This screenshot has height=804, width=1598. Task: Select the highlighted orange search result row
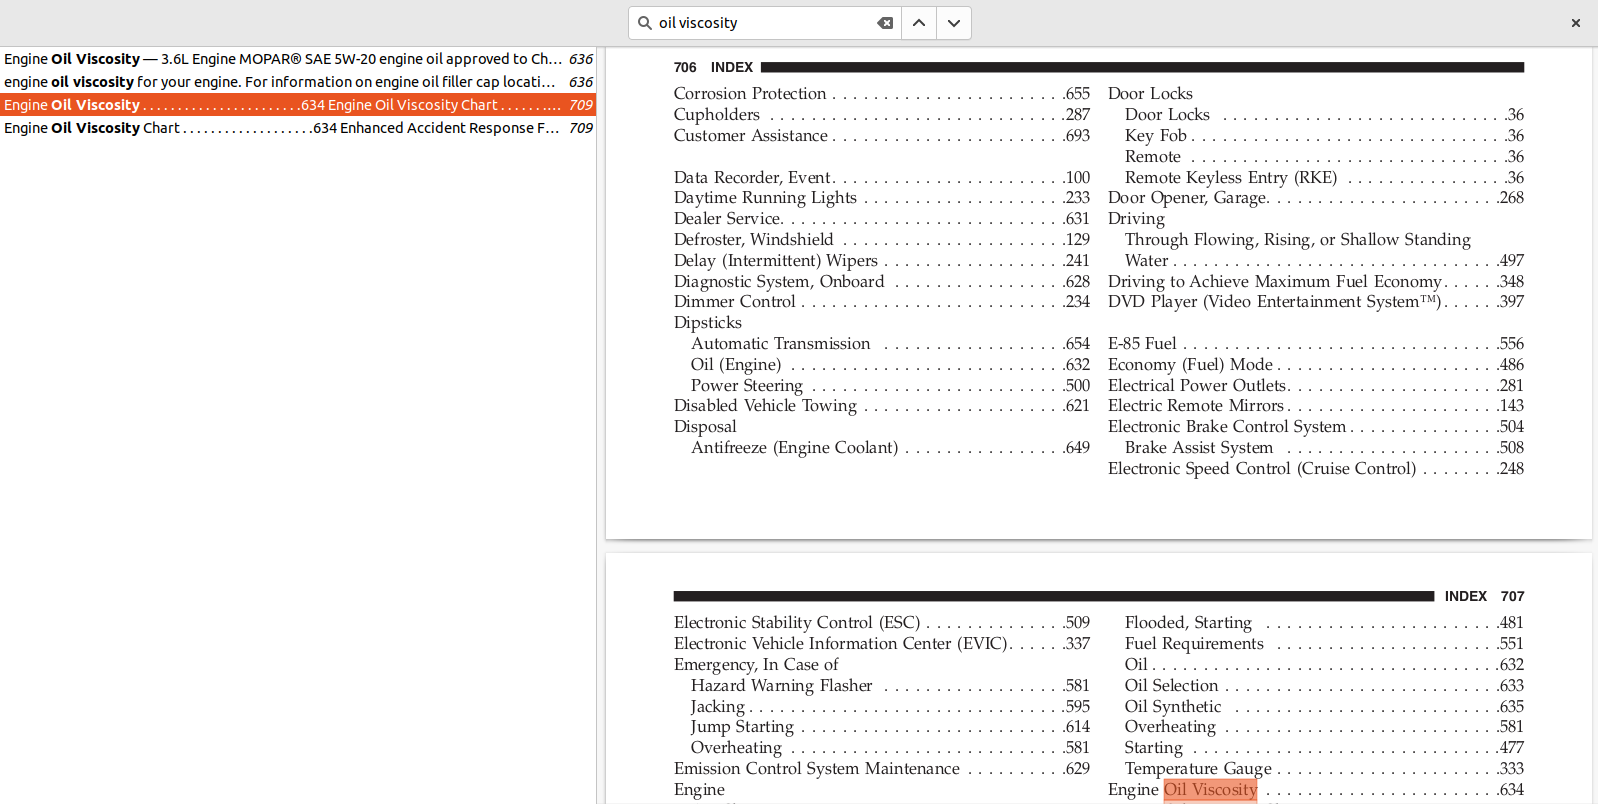coord(297,105)
